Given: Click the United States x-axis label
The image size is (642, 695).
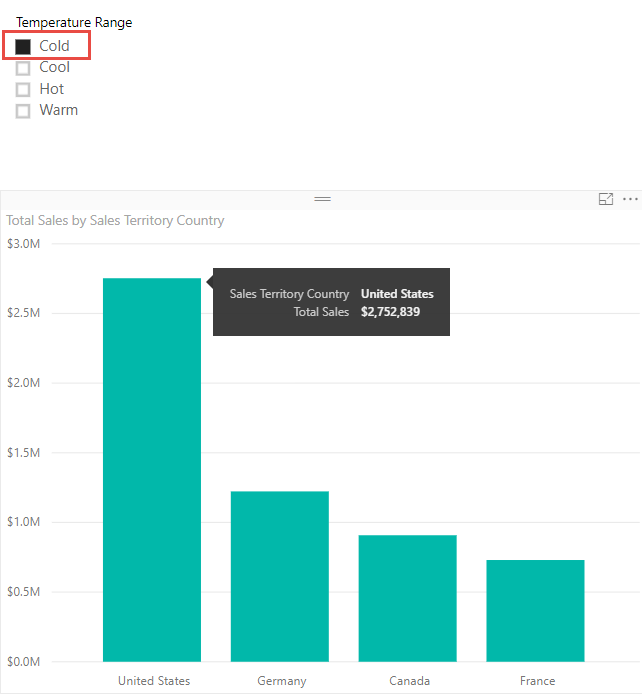Looking at the screenshot, I should pos(153,681).
